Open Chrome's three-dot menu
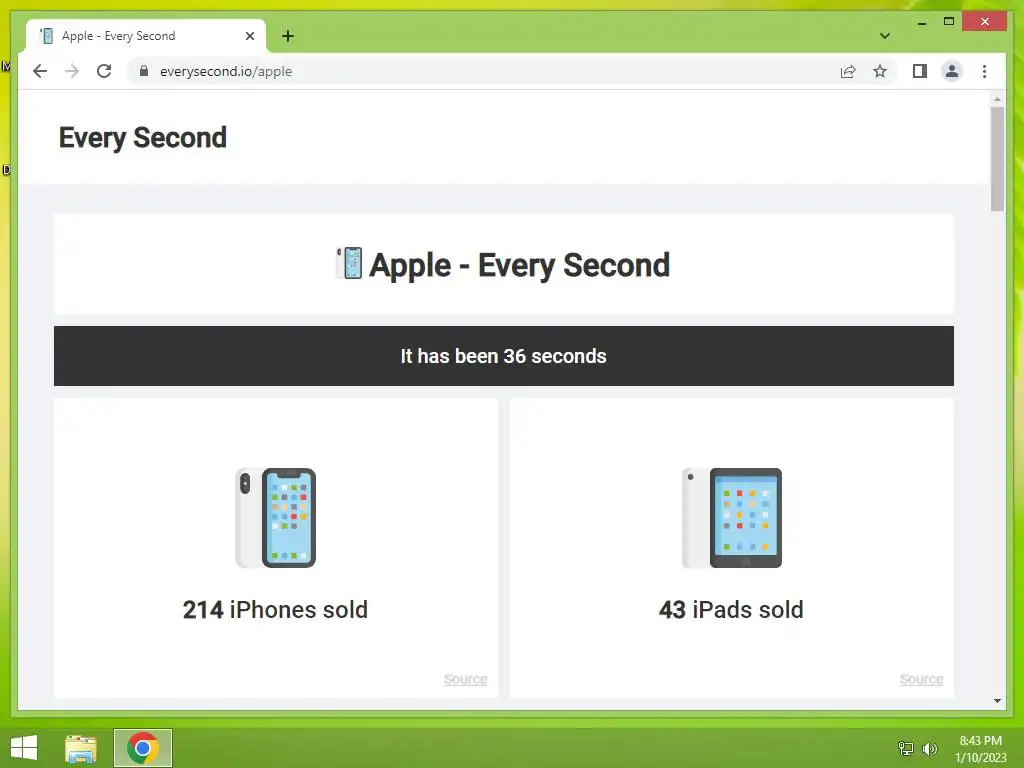1024x768 pixels. (x=984, y=71)
